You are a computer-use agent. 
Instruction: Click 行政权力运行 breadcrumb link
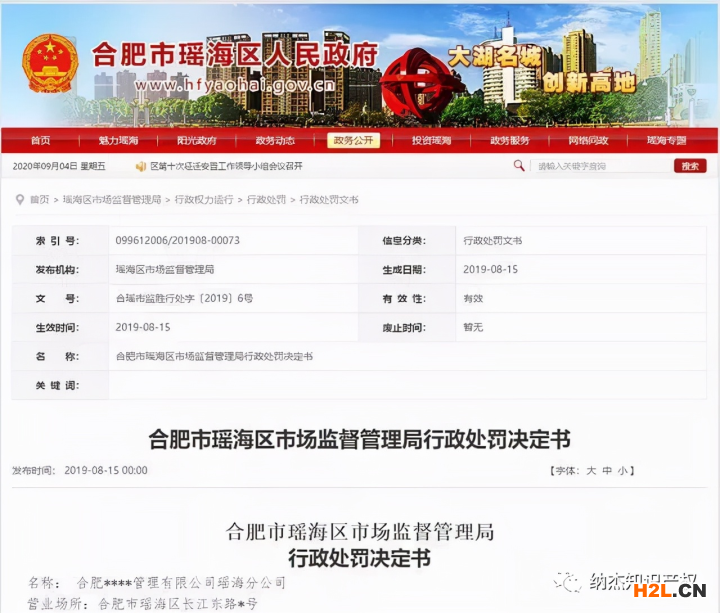point(204,200)
